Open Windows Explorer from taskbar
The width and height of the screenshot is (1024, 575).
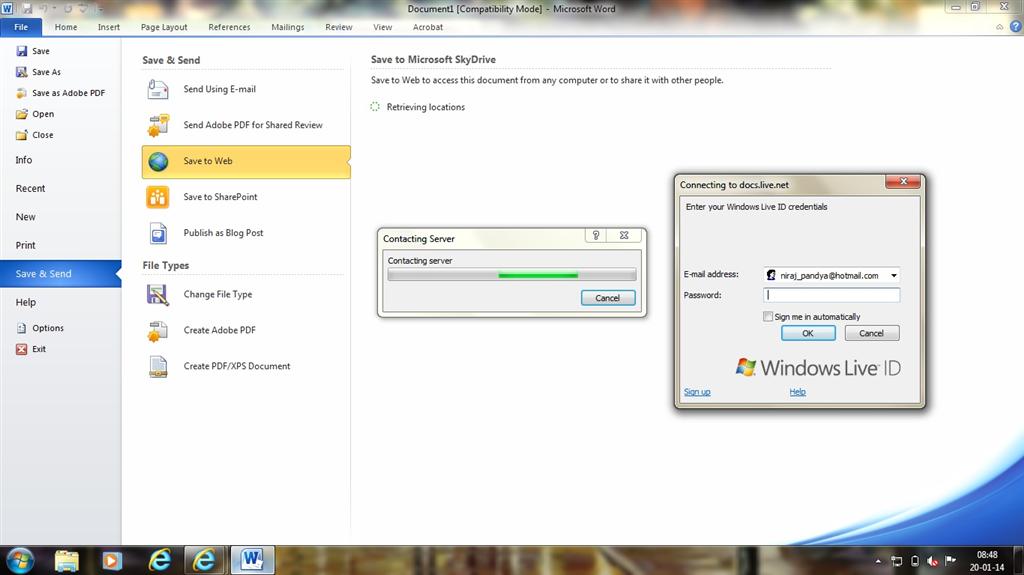(x=66, y=561)
